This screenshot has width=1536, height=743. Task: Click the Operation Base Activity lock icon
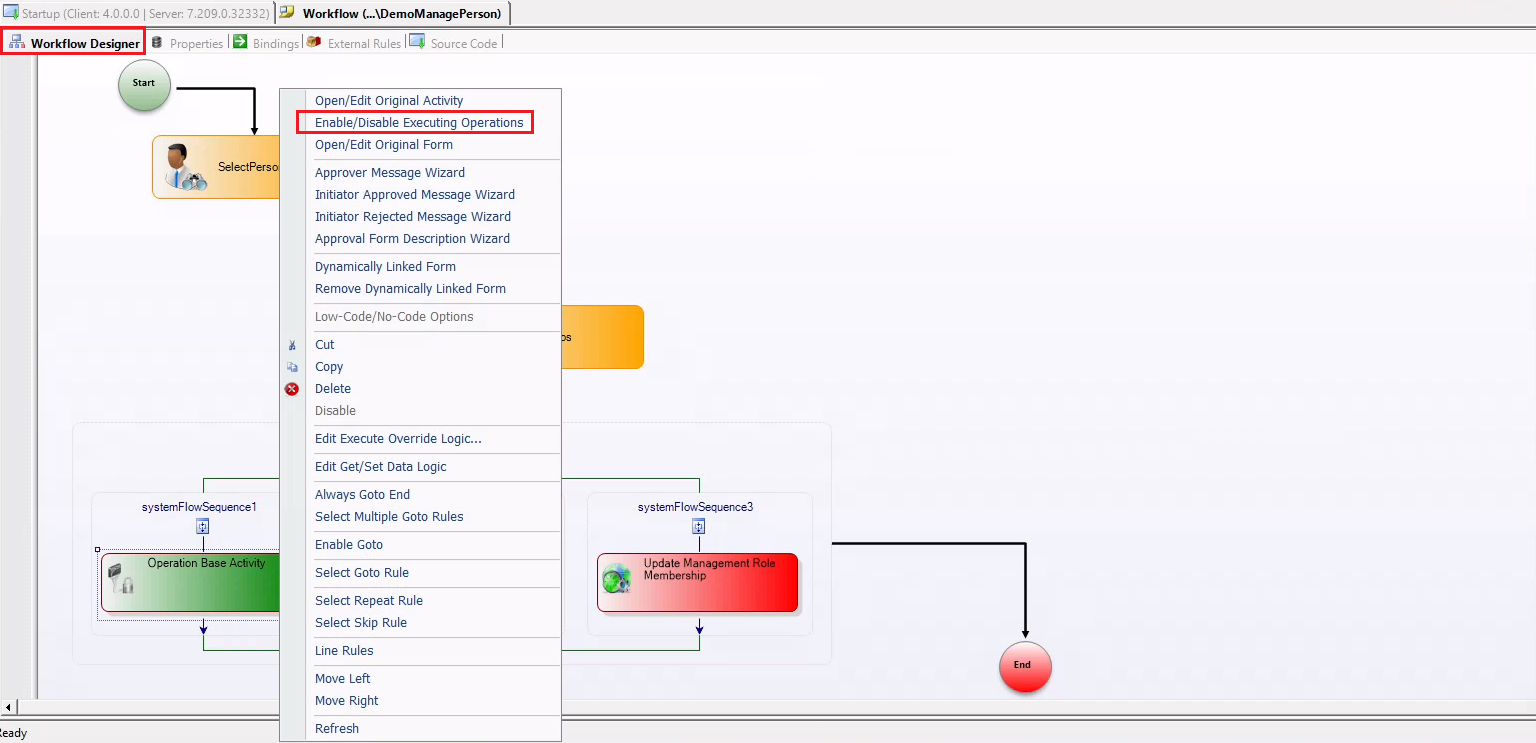(121, 579)
